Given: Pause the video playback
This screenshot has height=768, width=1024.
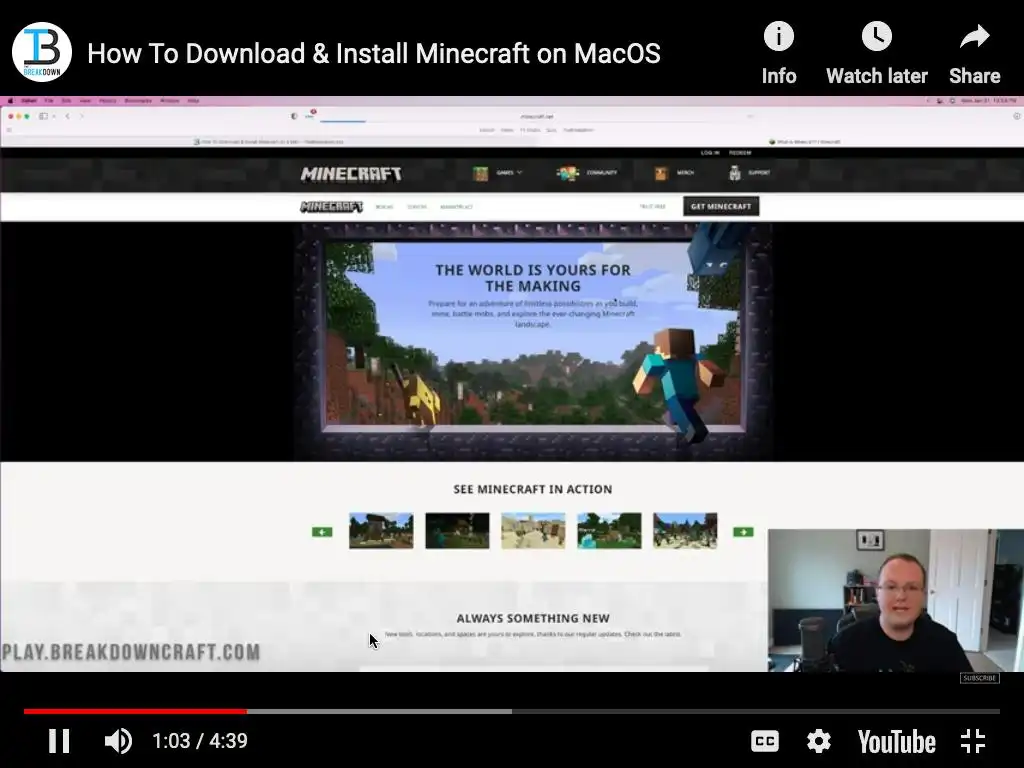Looking at the screenshot, I should [x=59, y=741].
